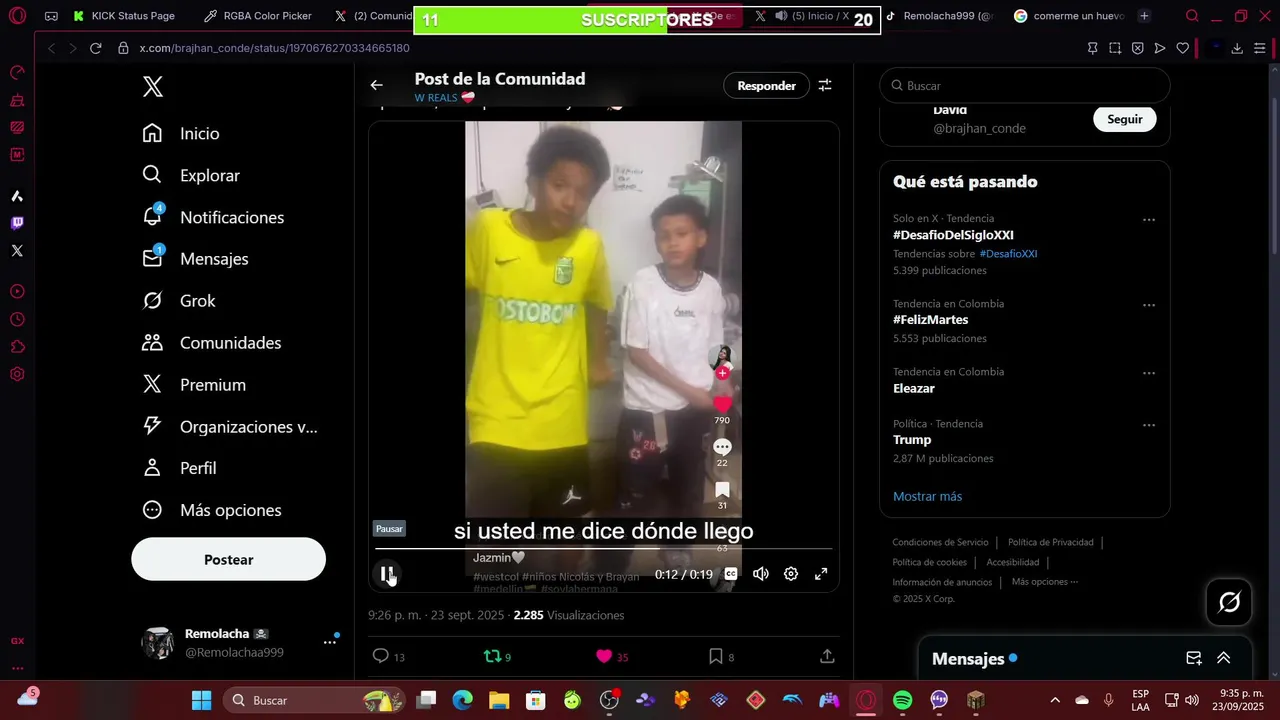Go back with the post back arrow
The image size is (1280, 720).
click(377, 86)
